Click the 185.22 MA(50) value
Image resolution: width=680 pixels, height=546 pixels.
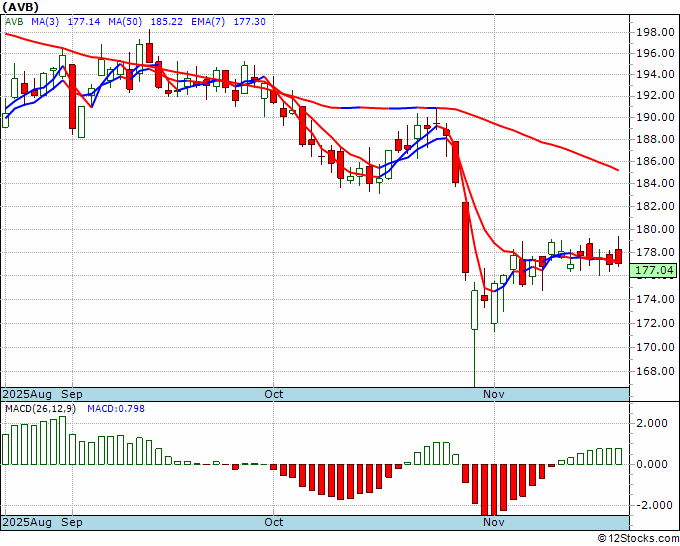(167, 22)
